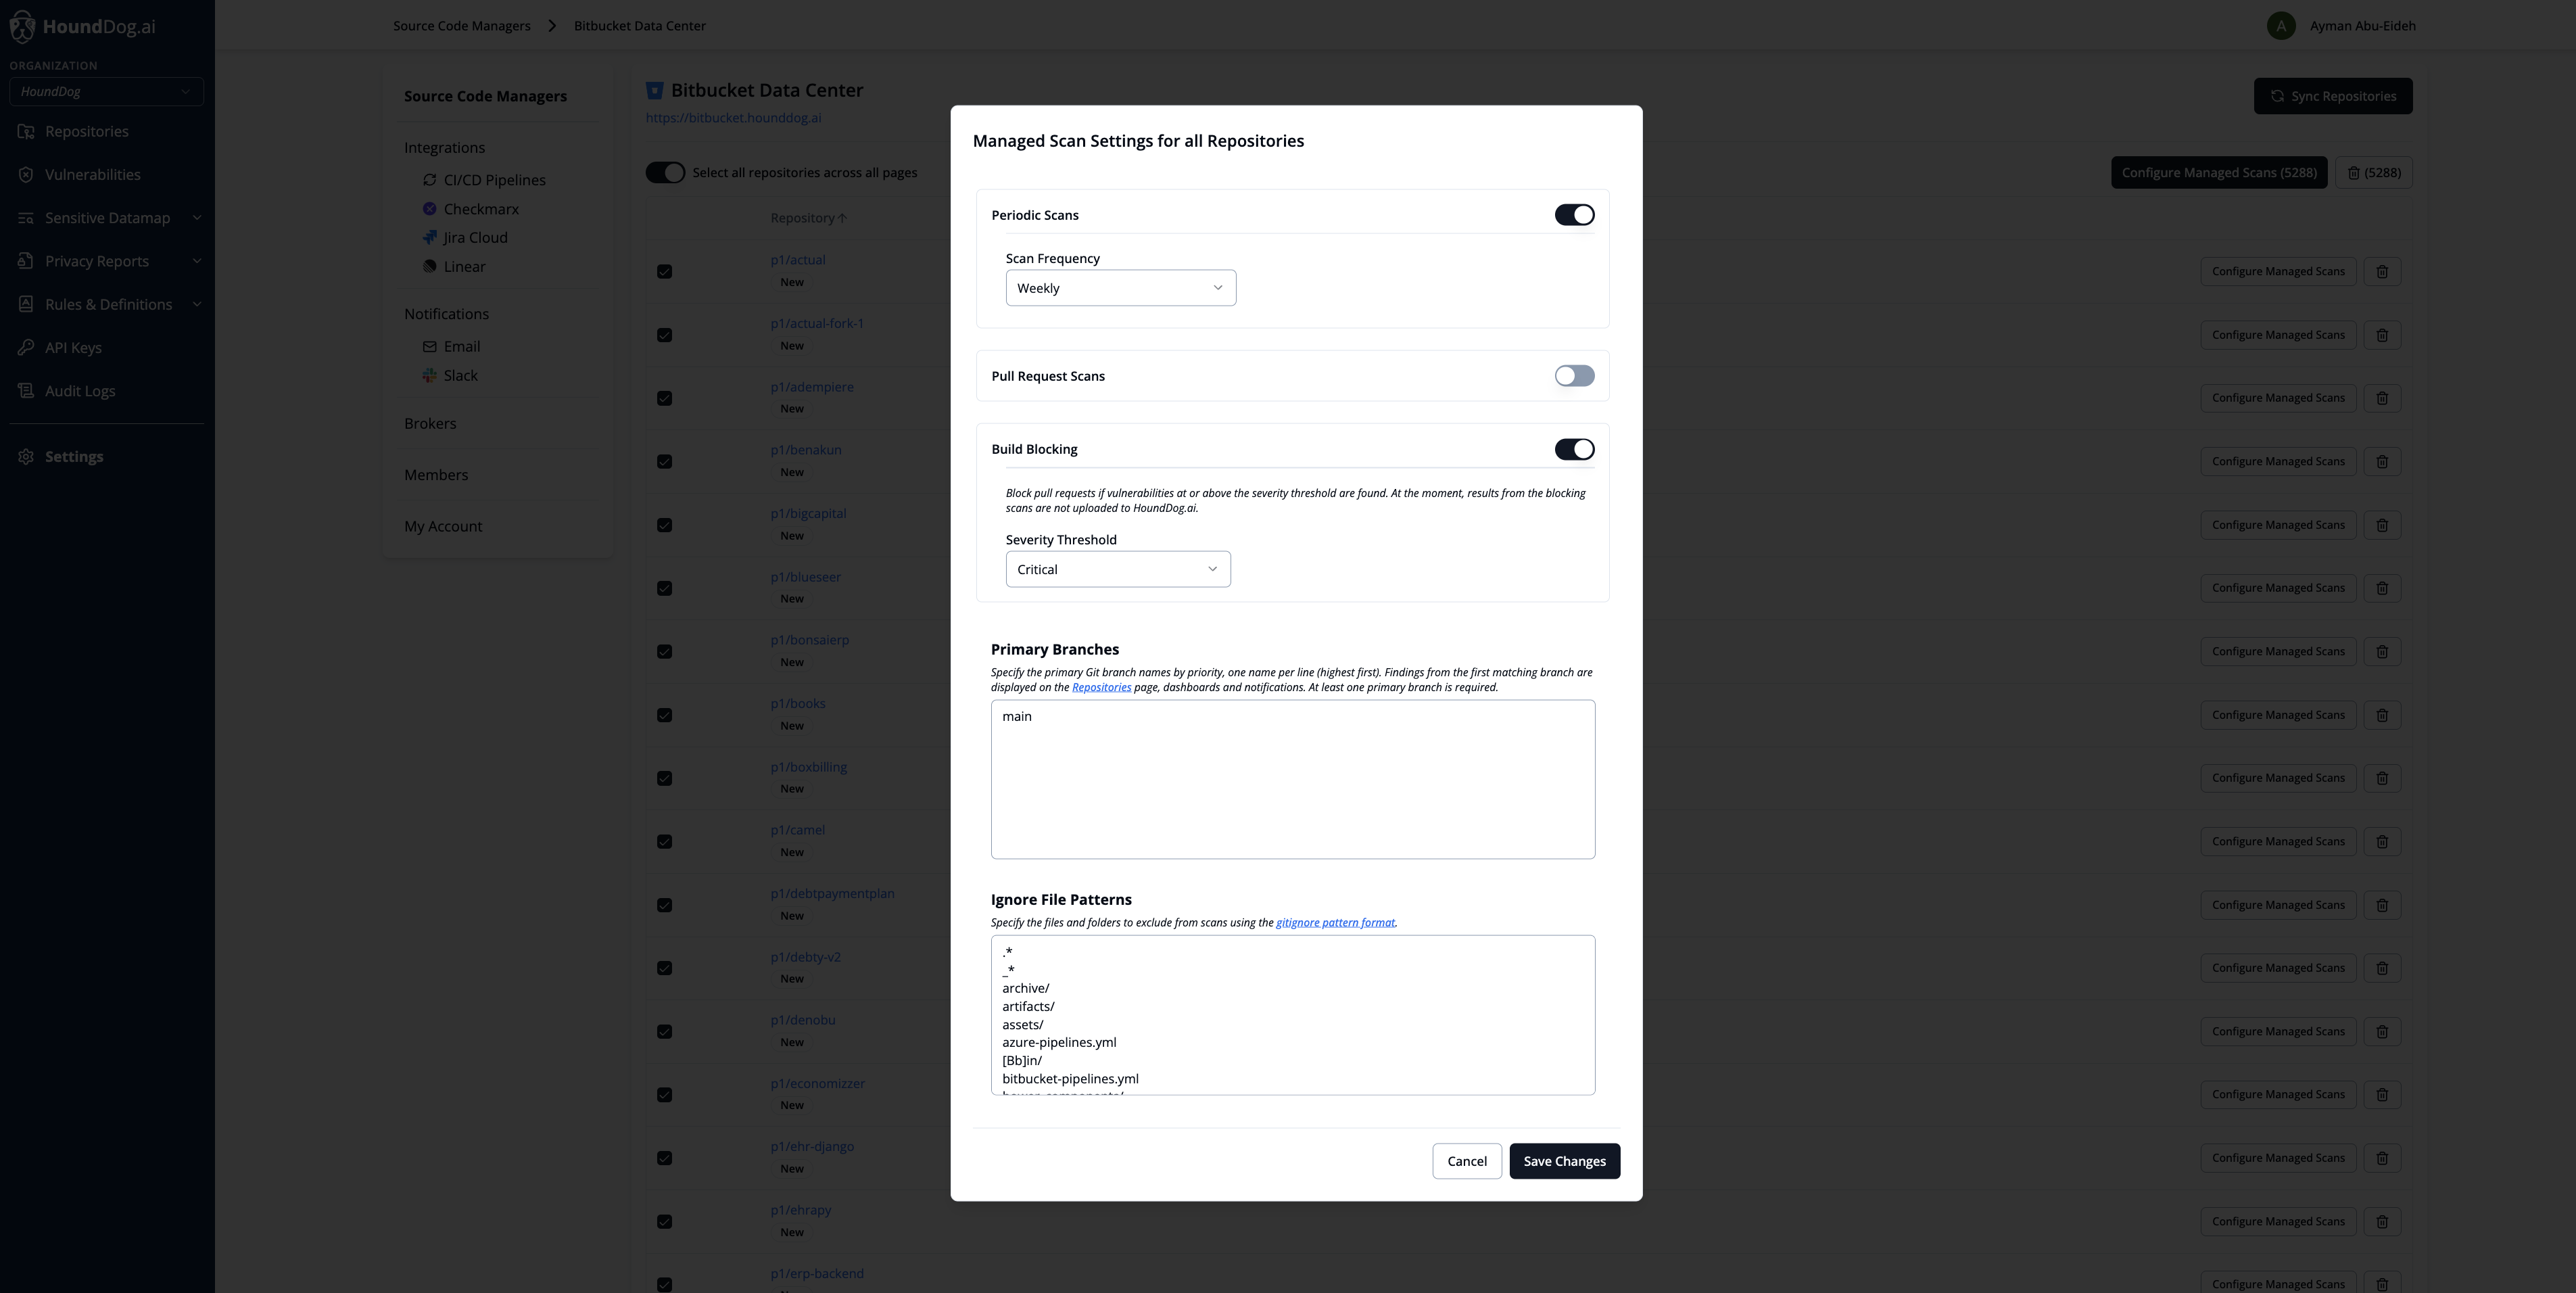Click the Repositories sidebar icon

26,132
